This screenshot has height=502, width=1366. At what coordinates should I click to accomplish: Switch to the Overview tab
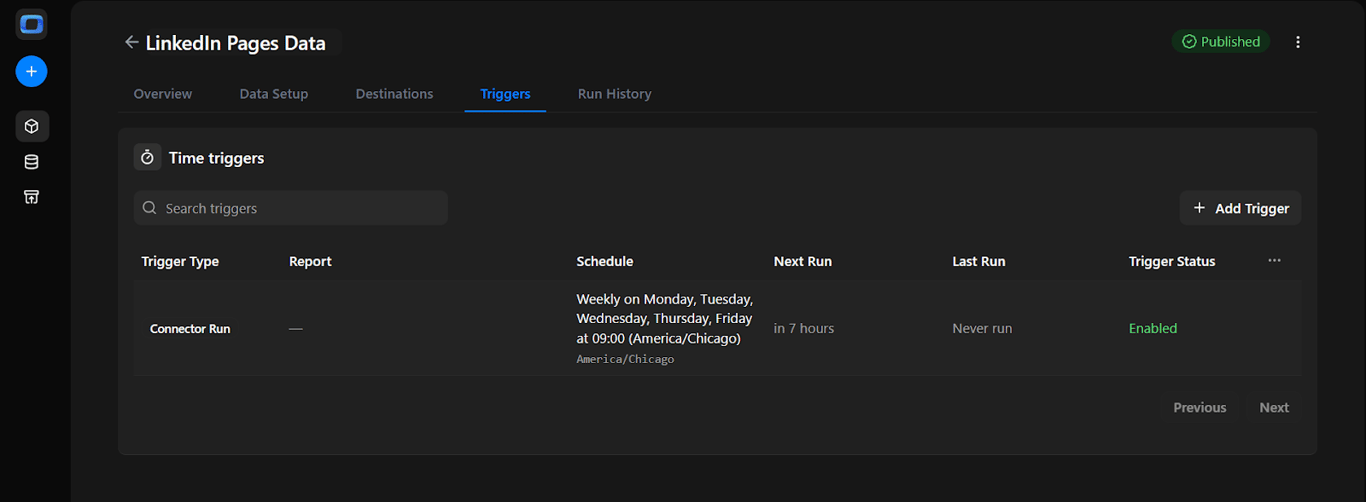click(163, 94)
